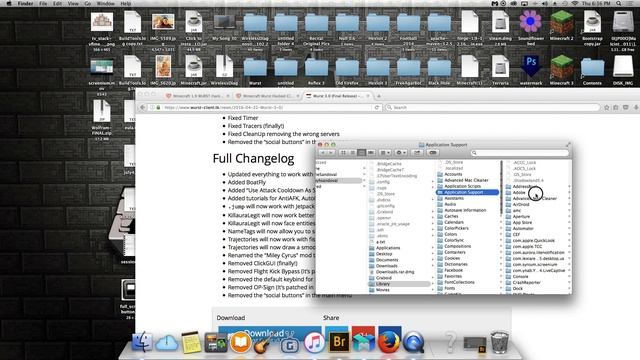Open the Finder menu in menu bar
Screen dimensions: 640x360
tap(25, 3)
